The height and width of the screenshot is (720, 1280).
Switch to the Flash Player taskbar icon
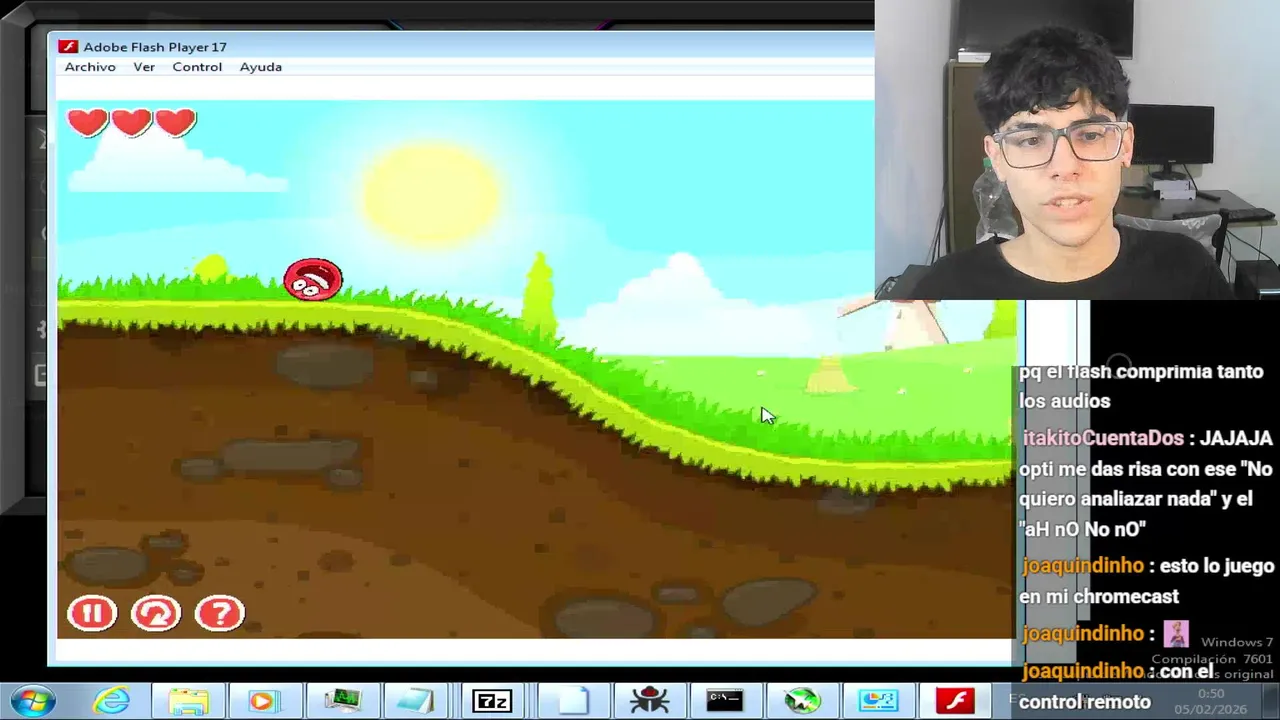click(955, 701)
